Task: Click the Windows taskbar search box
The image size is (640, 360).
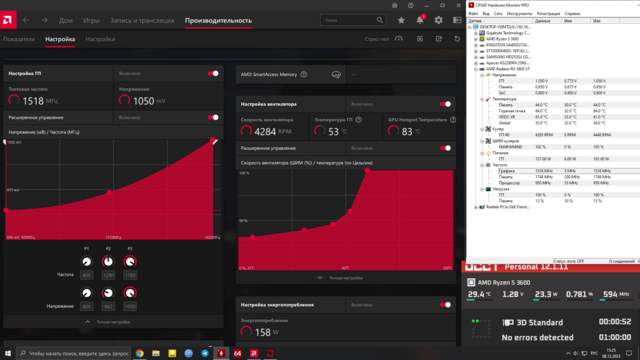Action: coord(73,353)
